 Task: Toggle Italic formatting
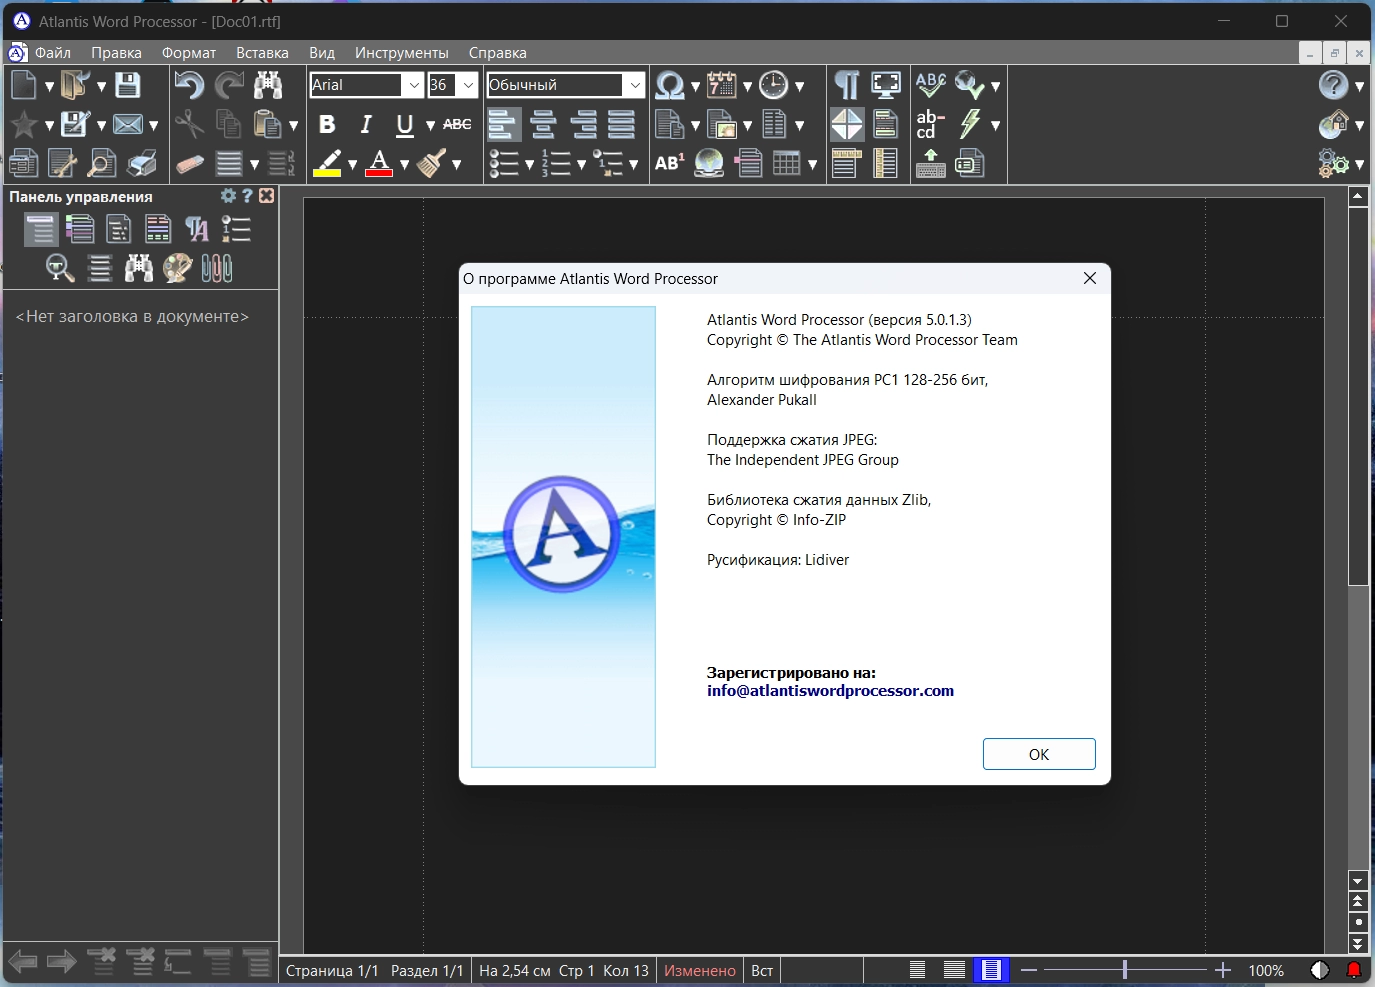pos(366,124)
